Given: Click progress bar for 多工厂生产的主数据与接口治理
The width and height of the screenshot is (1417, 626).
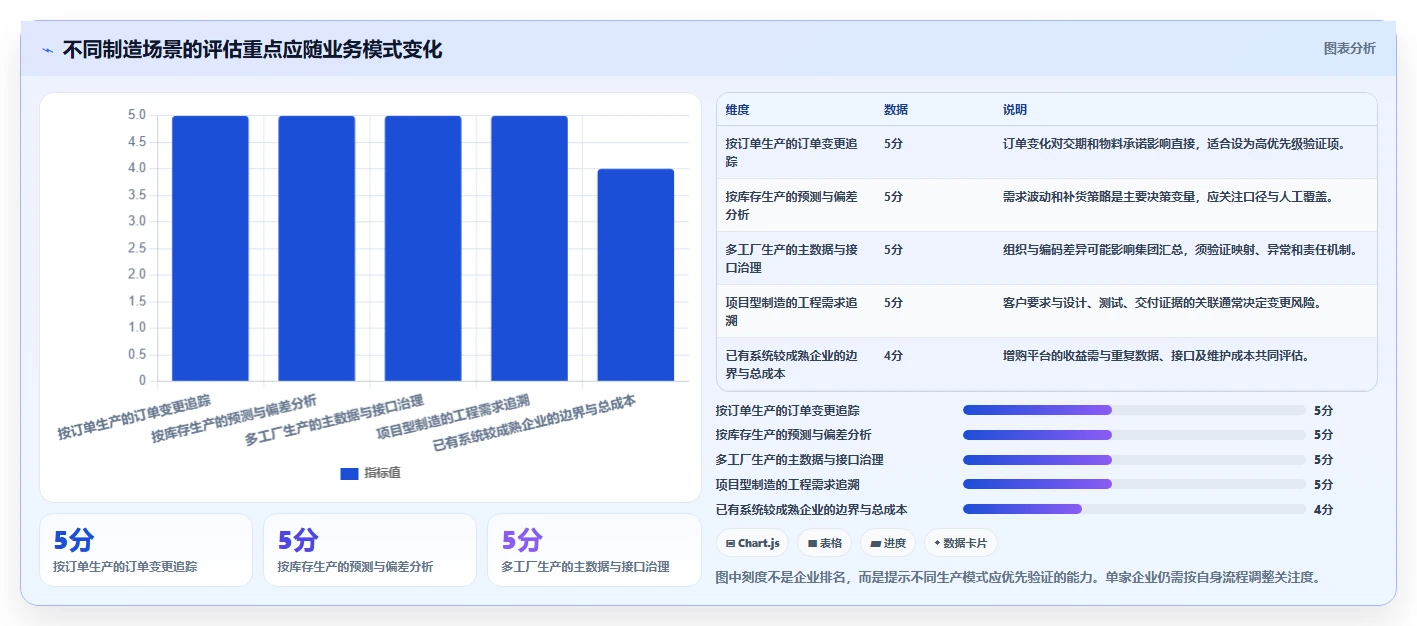Looking at the screenshot, I should (x=1134, y=460).
